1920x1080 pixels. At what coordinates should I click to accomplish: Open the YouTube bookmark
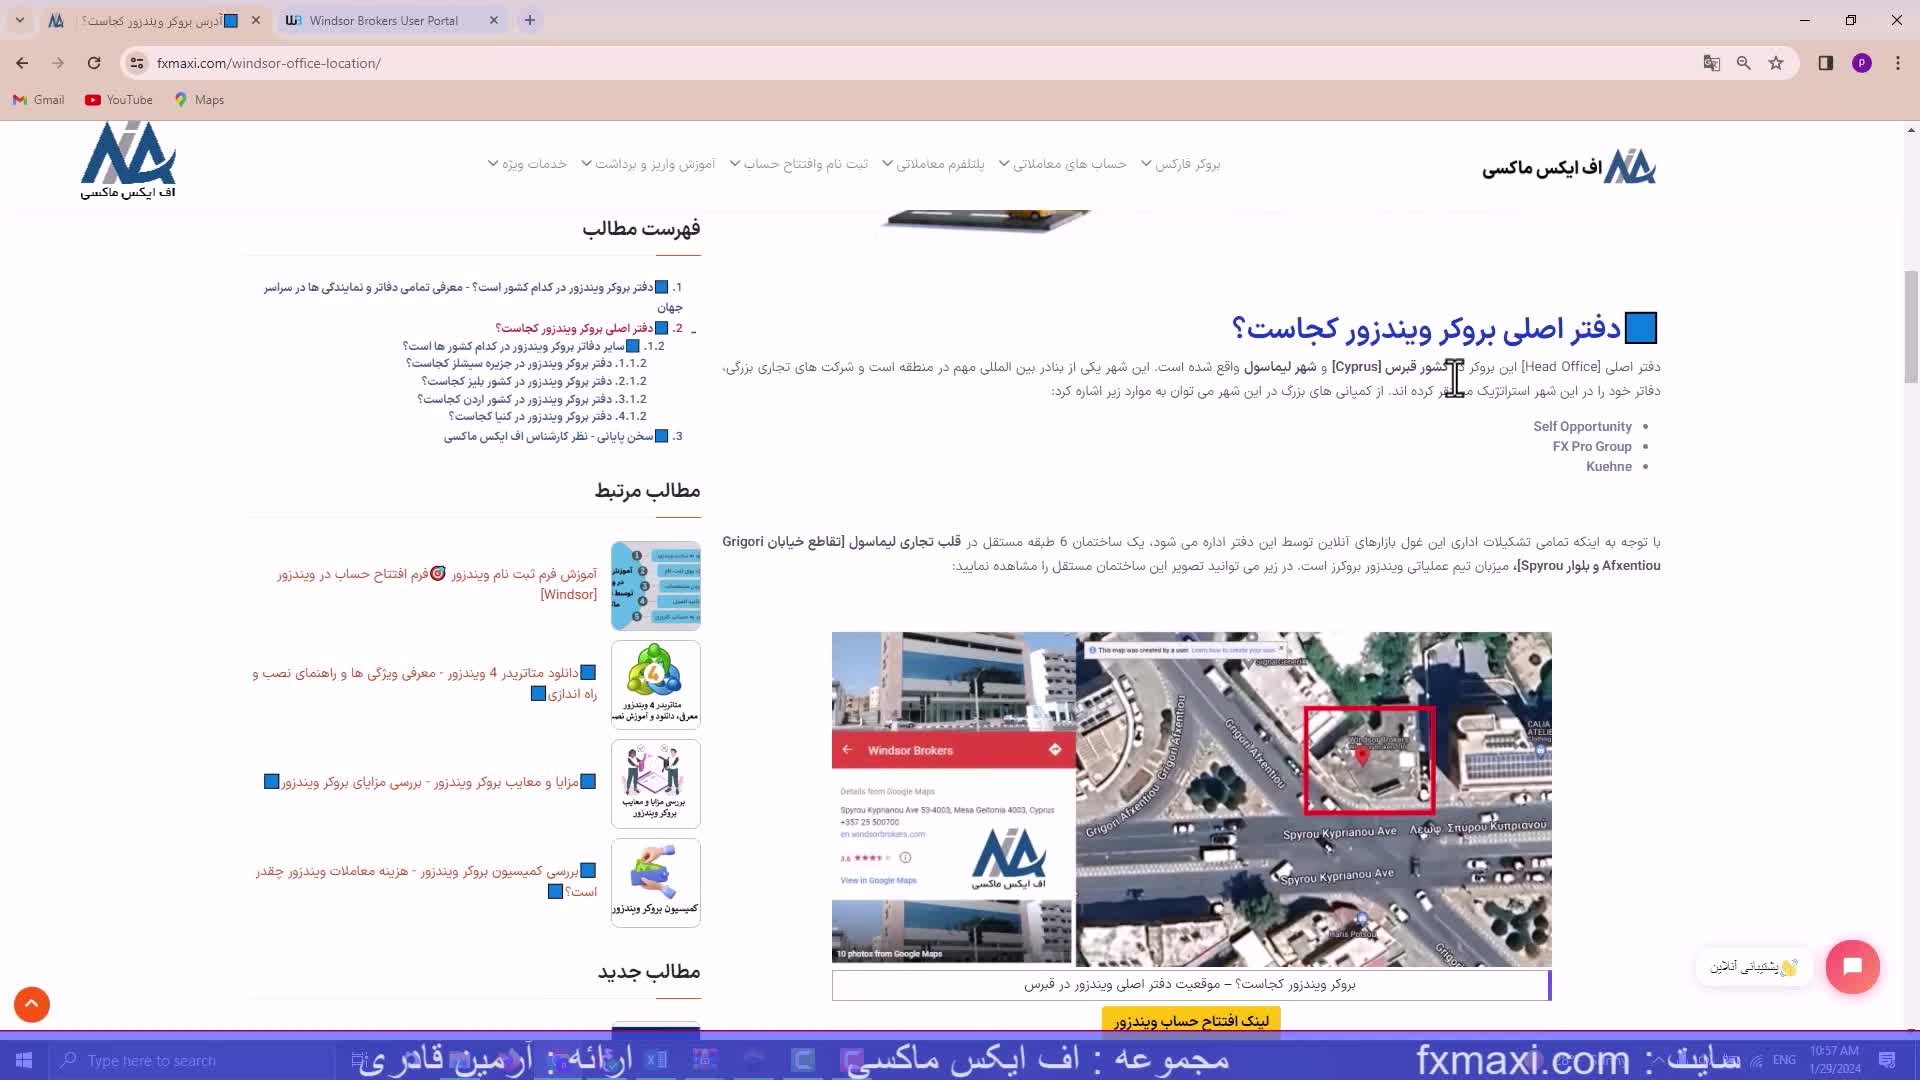click(119, 100)
